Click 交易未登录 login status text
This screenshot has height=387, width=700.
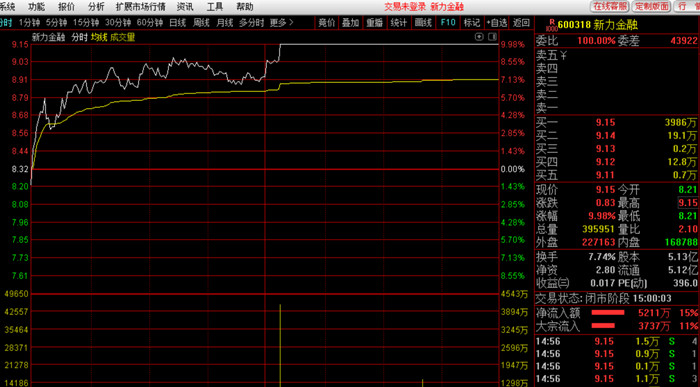tap(405, 7)
